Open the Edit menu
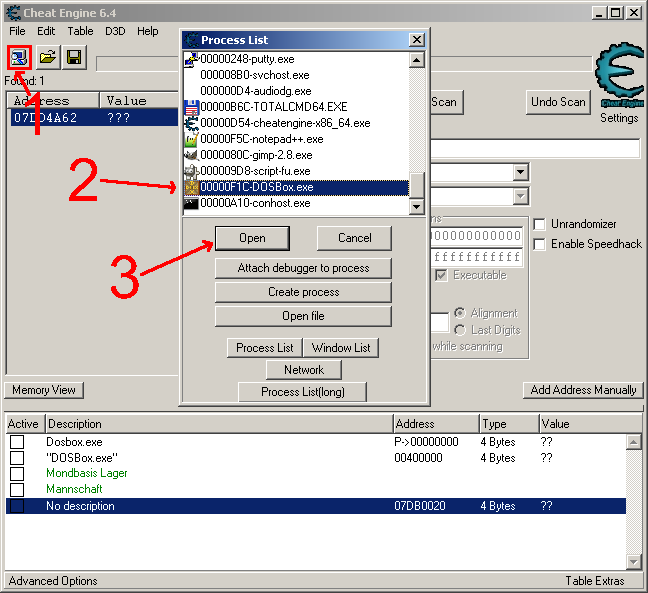The height and width of the screenshot is (593, 648). pos(46,31)
